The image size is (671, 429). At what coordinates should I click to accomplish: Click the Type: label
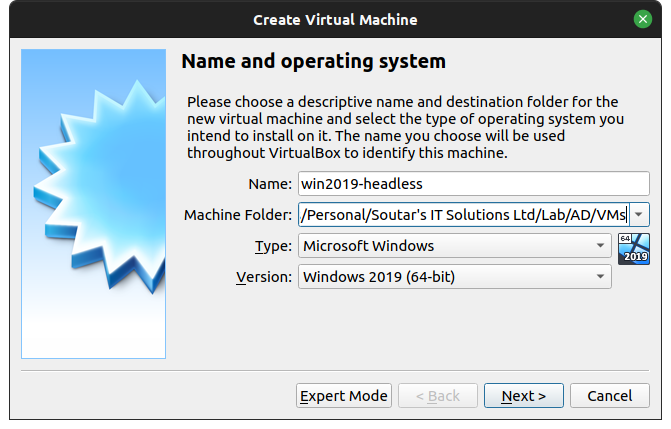(273, 246)
